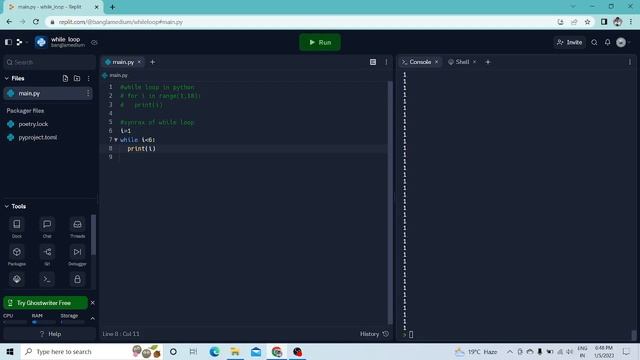The image size is (640, 360).
Task: Open Microsoft Edge from taskbar
Action: click(214, 351)
